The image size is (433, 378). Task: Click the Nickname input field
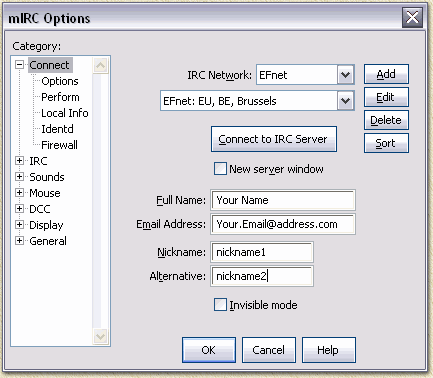(x=262, y=252)
